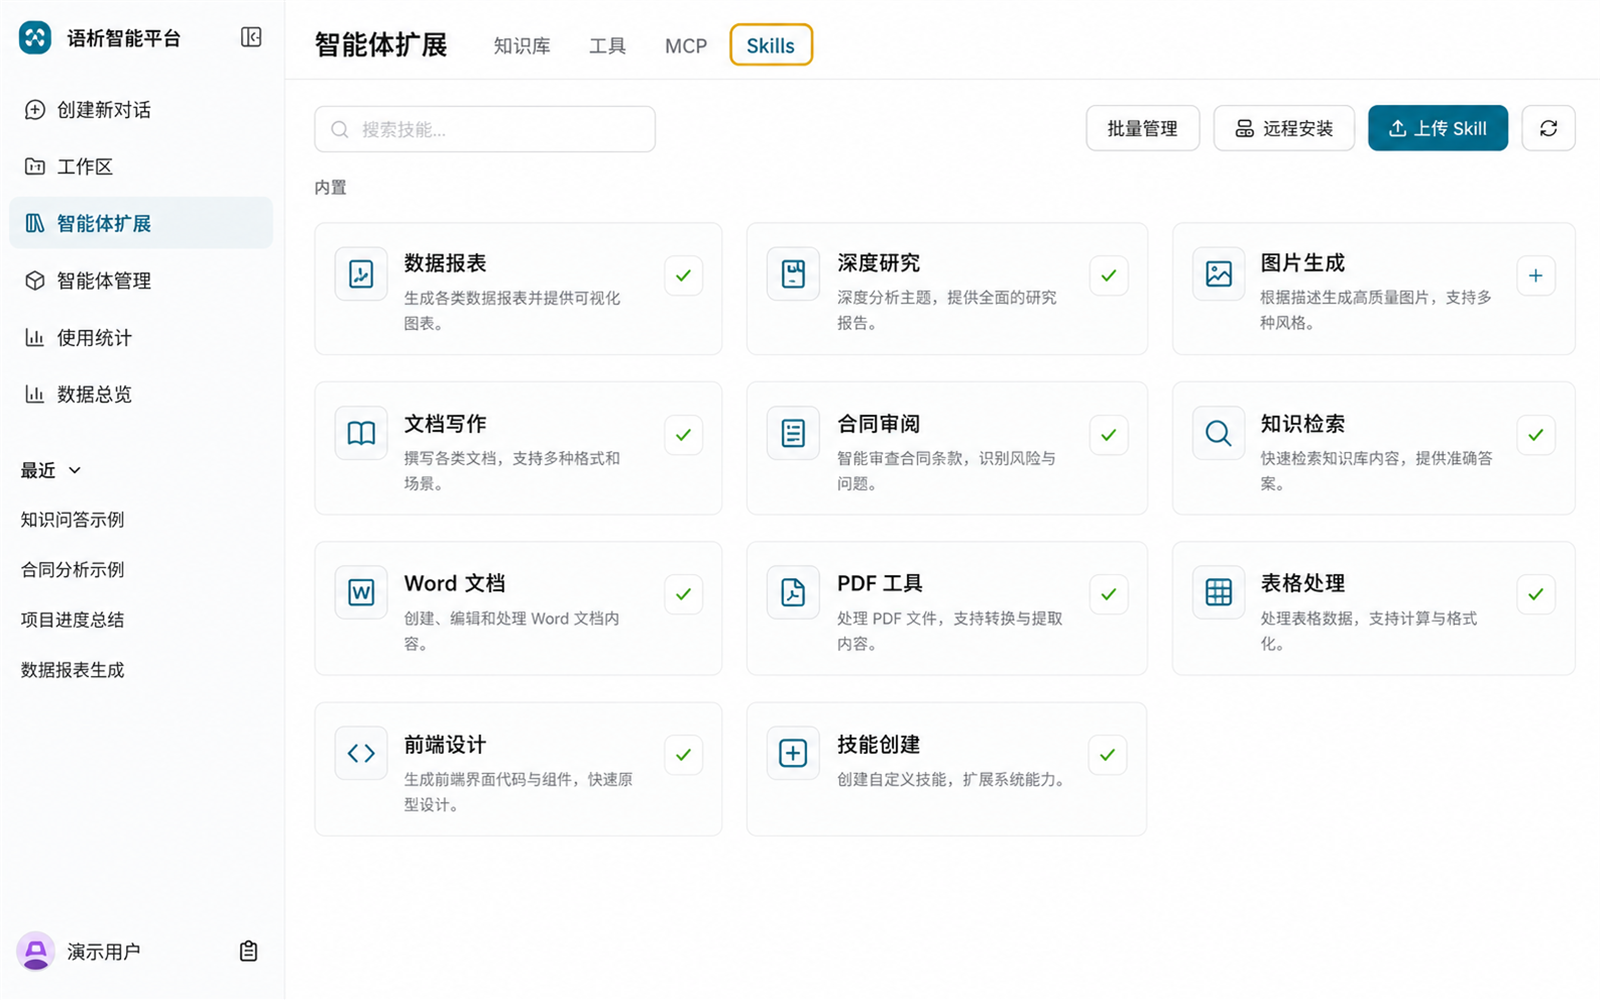
Task: Collapse the sidebar with the panel icon
Action: click(251, 38)
